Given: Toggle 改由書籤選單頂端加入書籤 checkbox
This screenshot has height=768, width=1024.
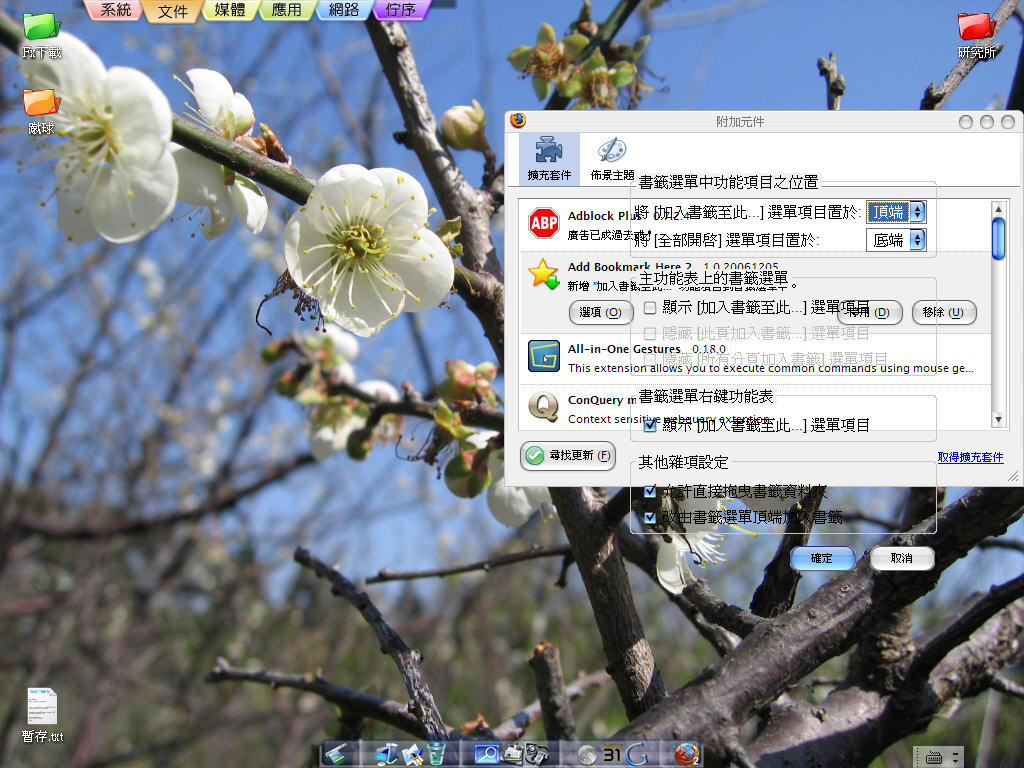Looking at the screenshot, I should 650,517.
